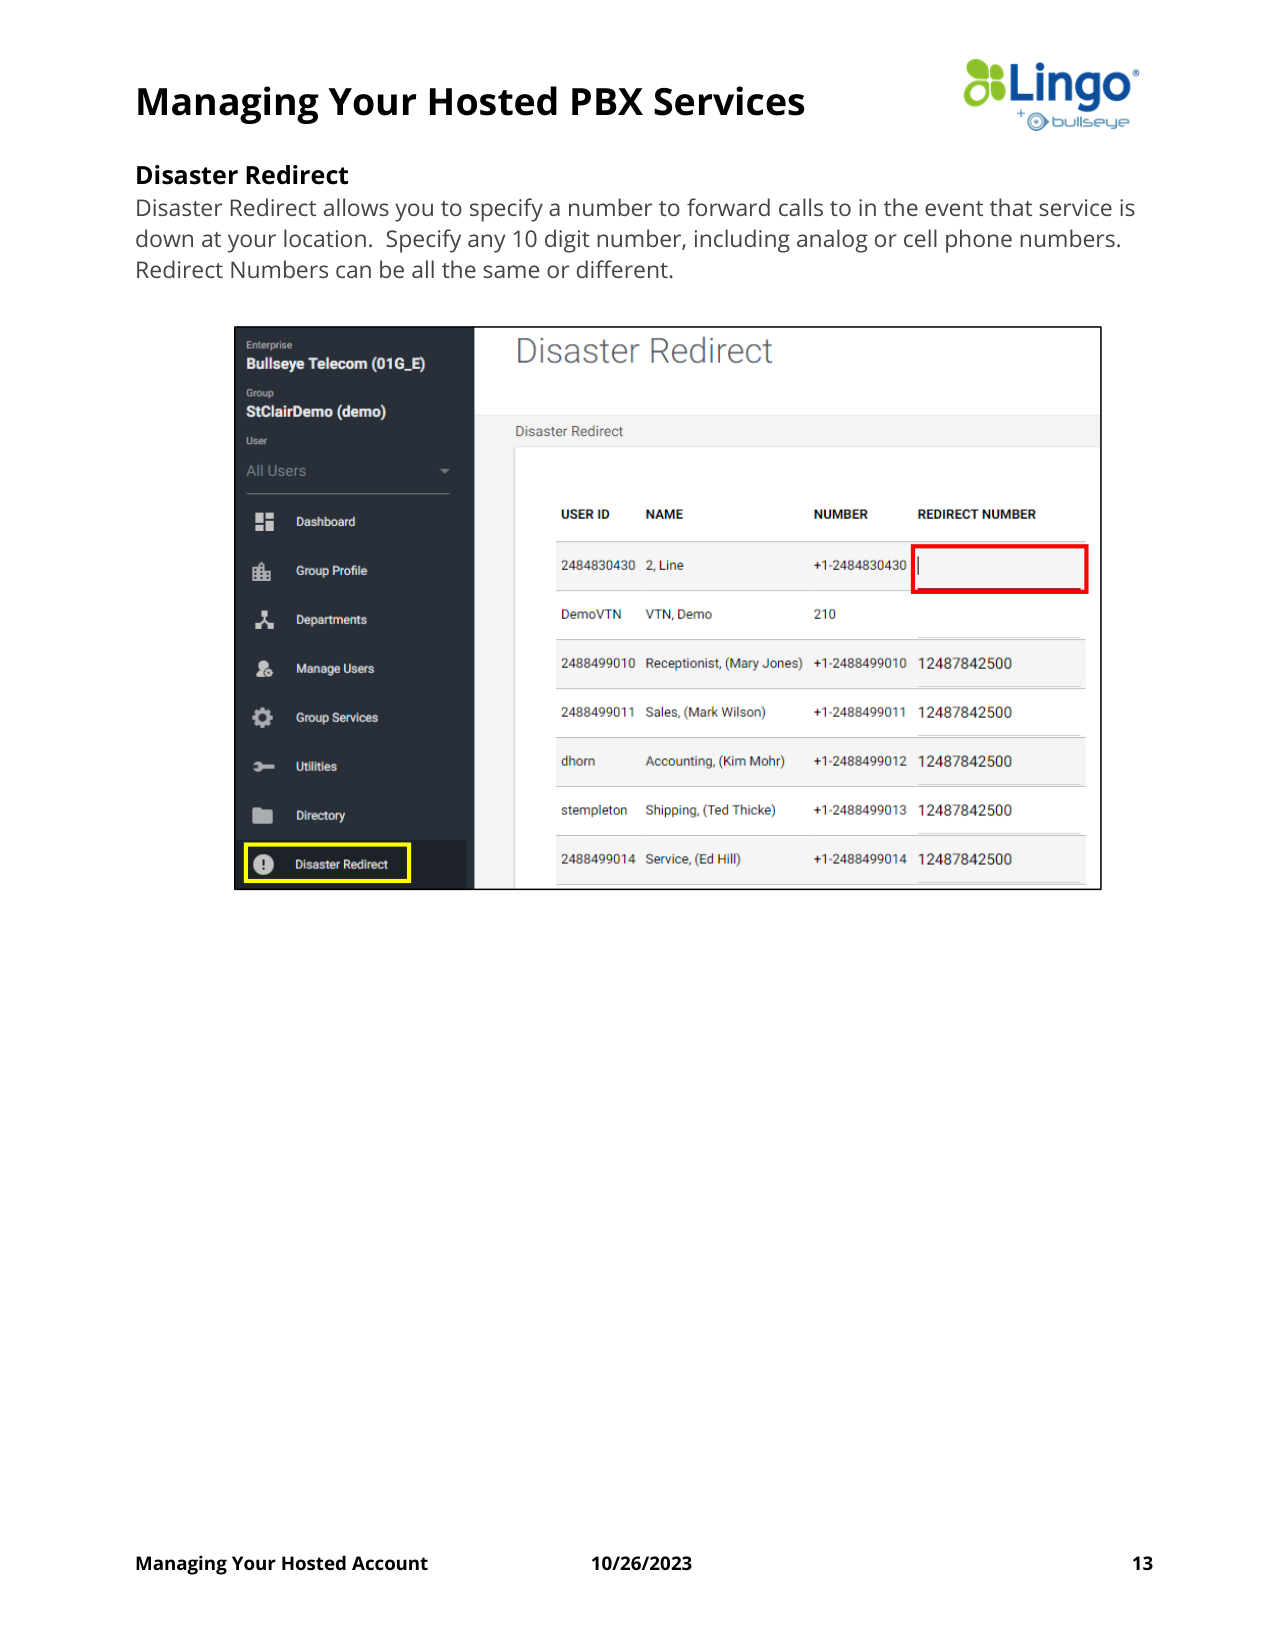Screen dimensions: 1275x1650
Task: Click the Group Services gear icon
Action: 263,718
